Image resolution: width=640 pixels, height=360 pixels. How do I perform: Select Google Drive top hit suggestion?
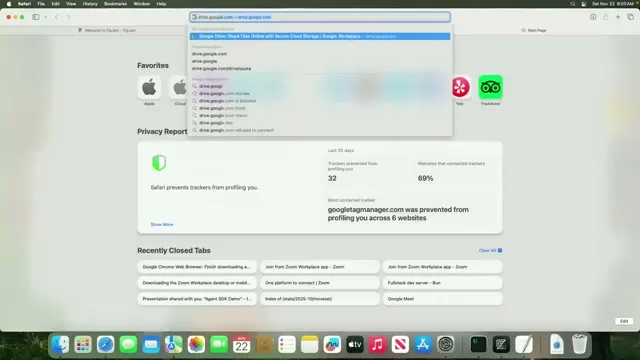click(x=320, y=36)
